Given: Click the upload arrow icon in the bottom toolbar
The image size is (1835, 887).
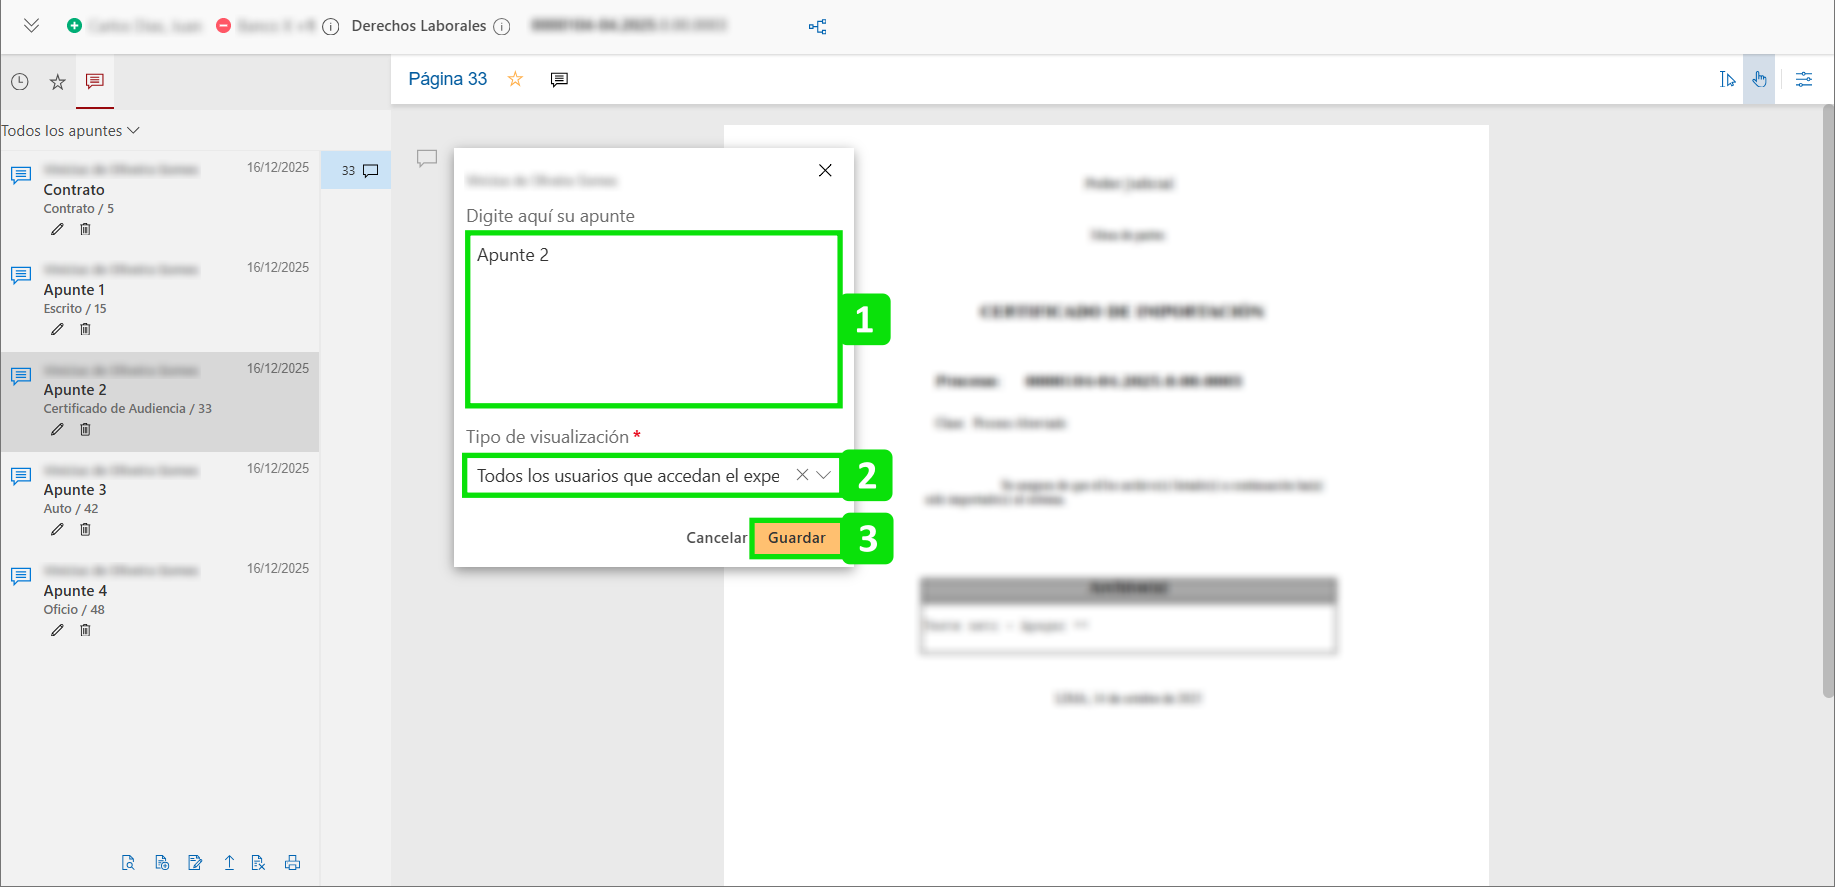Looking at the screenshot, I should click(229, 862).
